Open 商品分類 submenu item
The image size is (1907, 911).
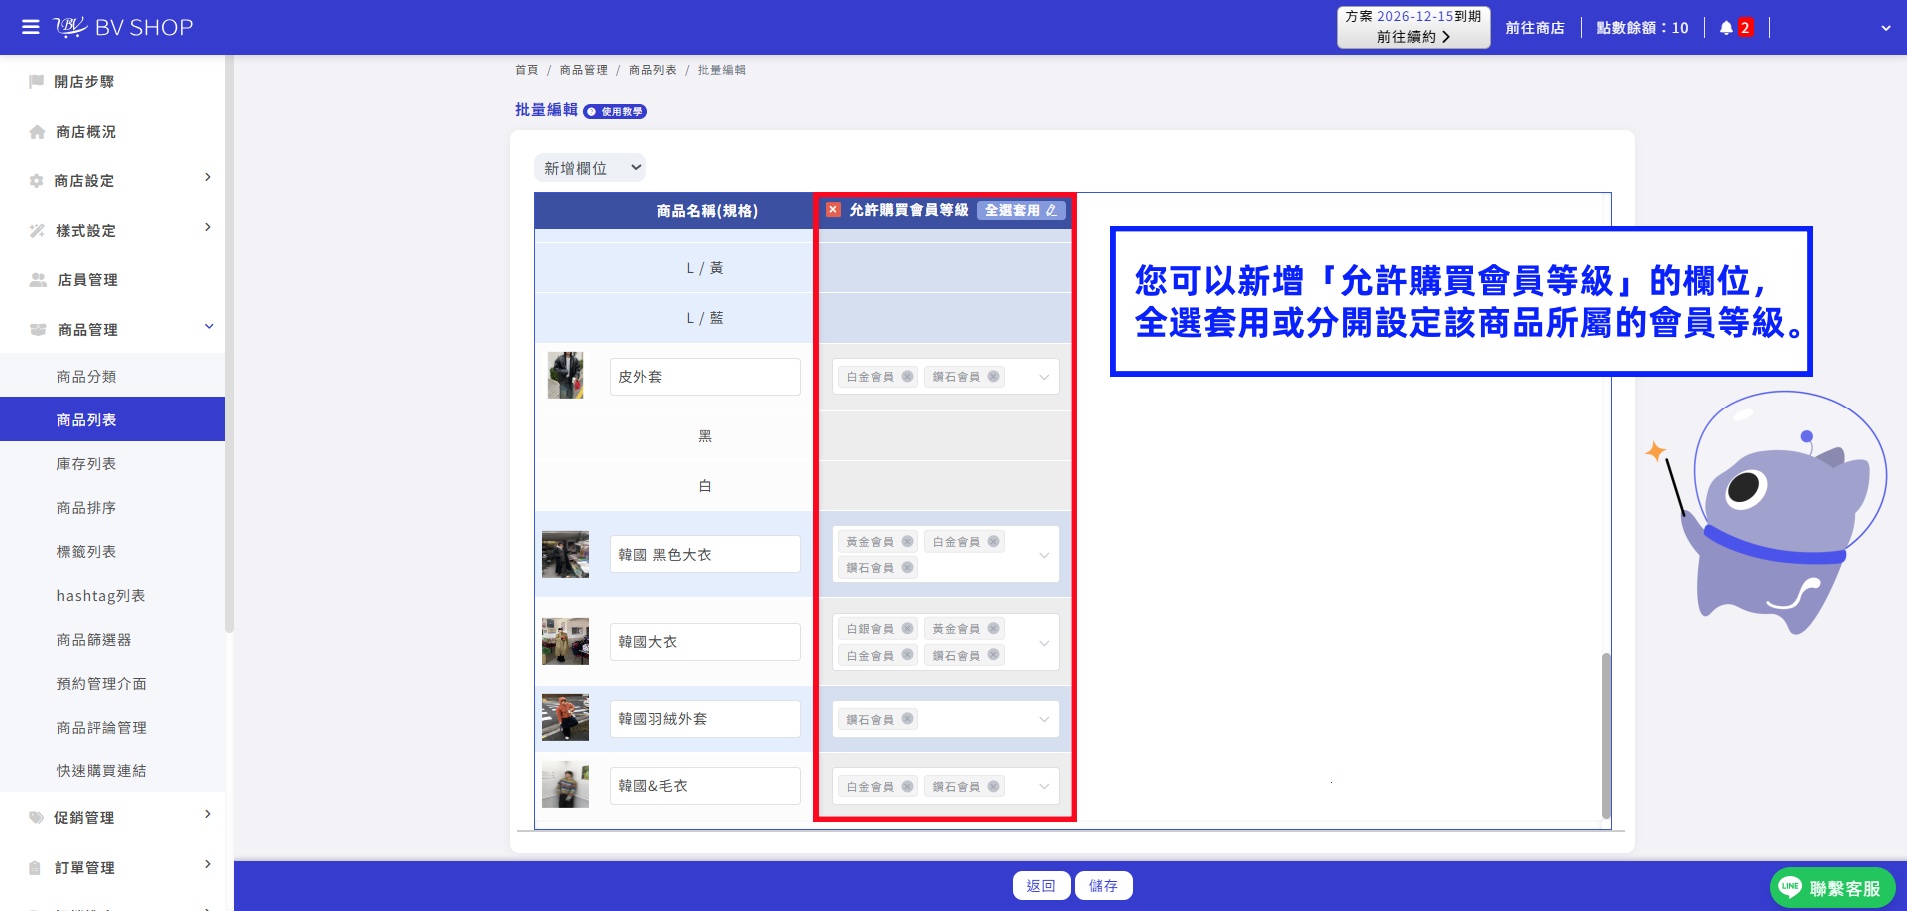coord(87,377)
